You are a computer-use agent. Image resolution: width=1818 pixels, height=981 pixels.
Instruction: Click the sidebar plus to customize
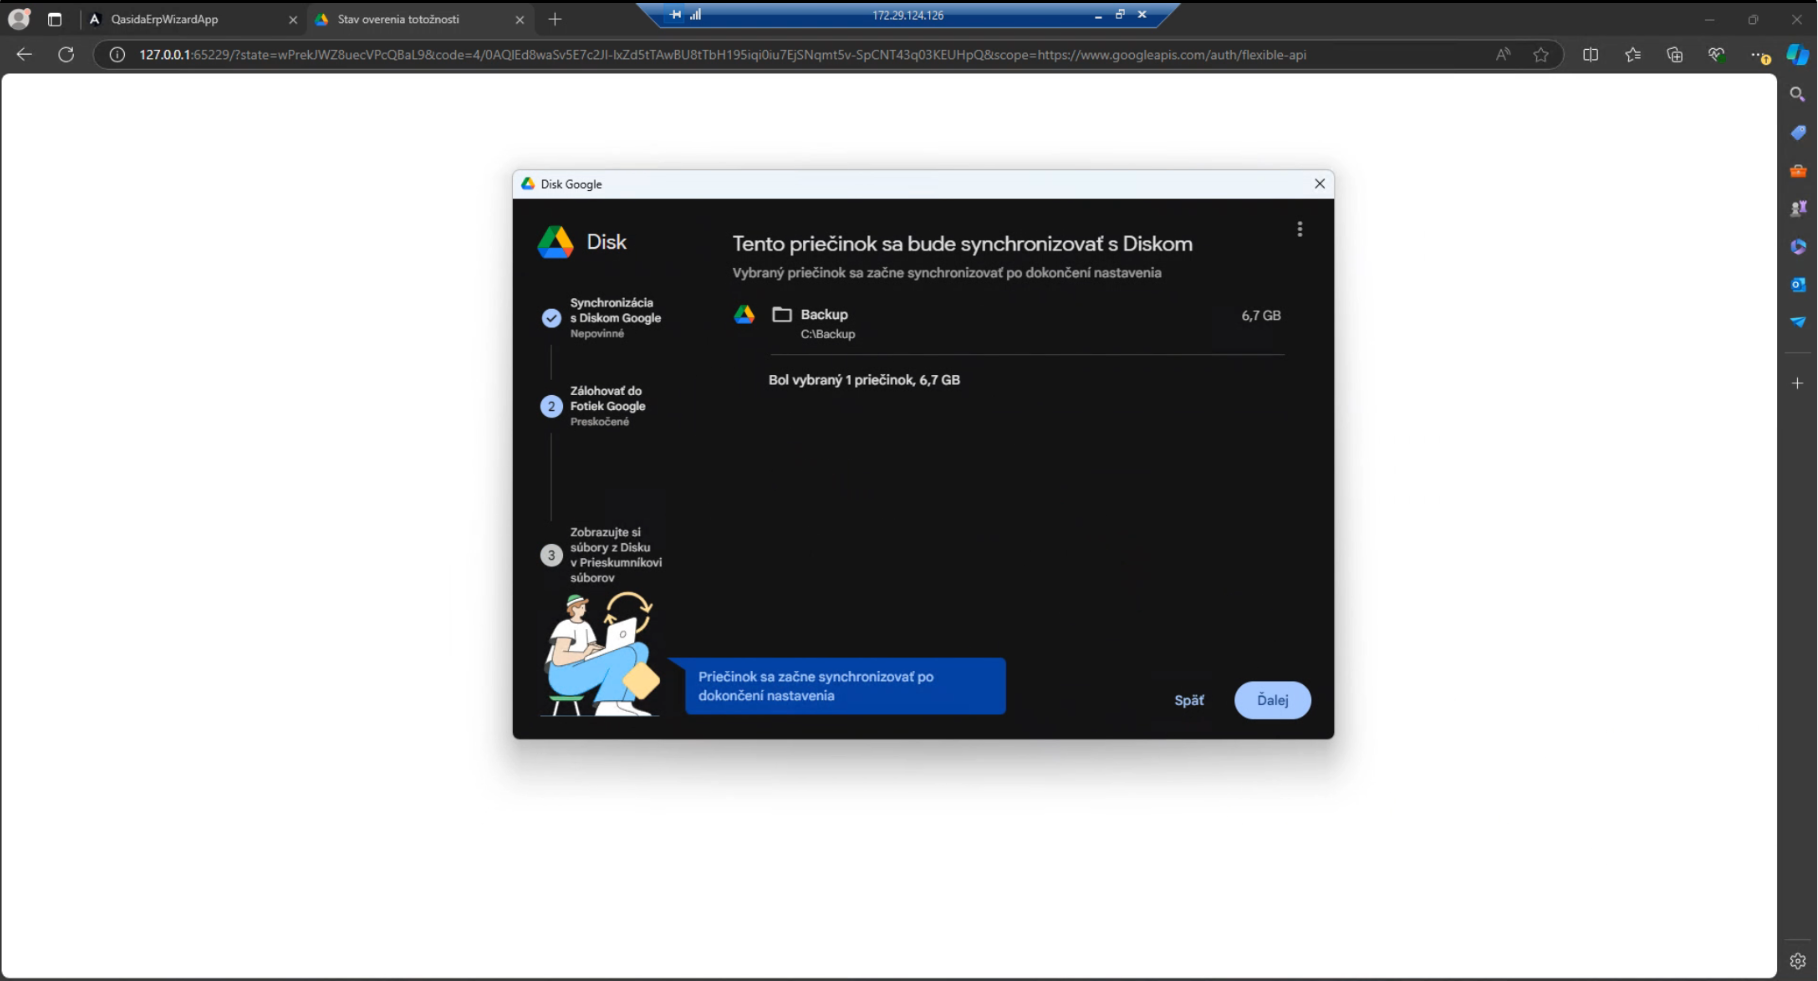click(1797, 383)
